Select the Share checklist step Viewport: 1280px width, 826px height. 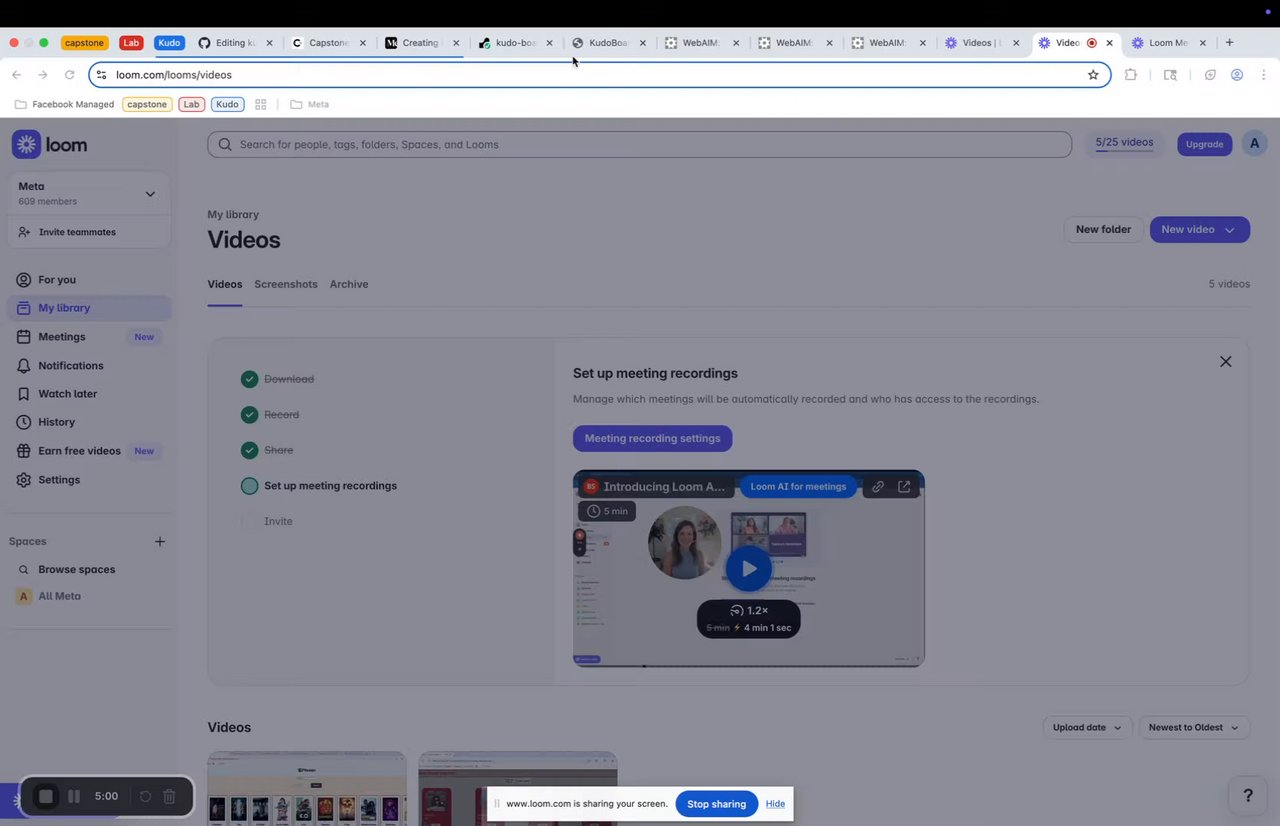tap(267, 450)
